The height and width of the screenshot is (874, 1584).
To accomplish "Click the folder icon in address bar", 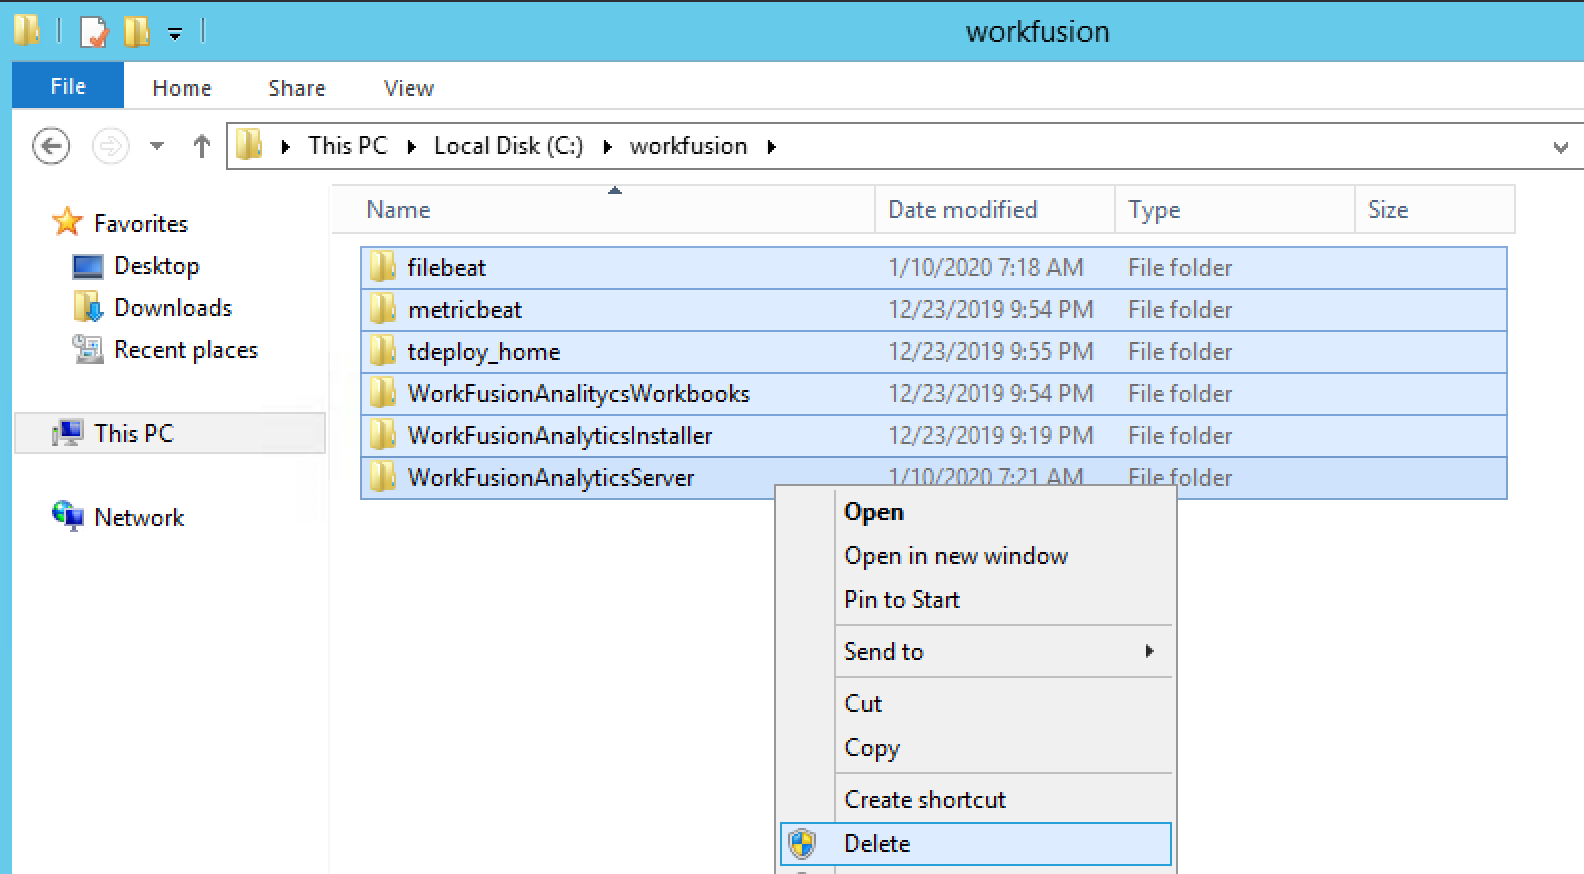I will click(250, 145).
